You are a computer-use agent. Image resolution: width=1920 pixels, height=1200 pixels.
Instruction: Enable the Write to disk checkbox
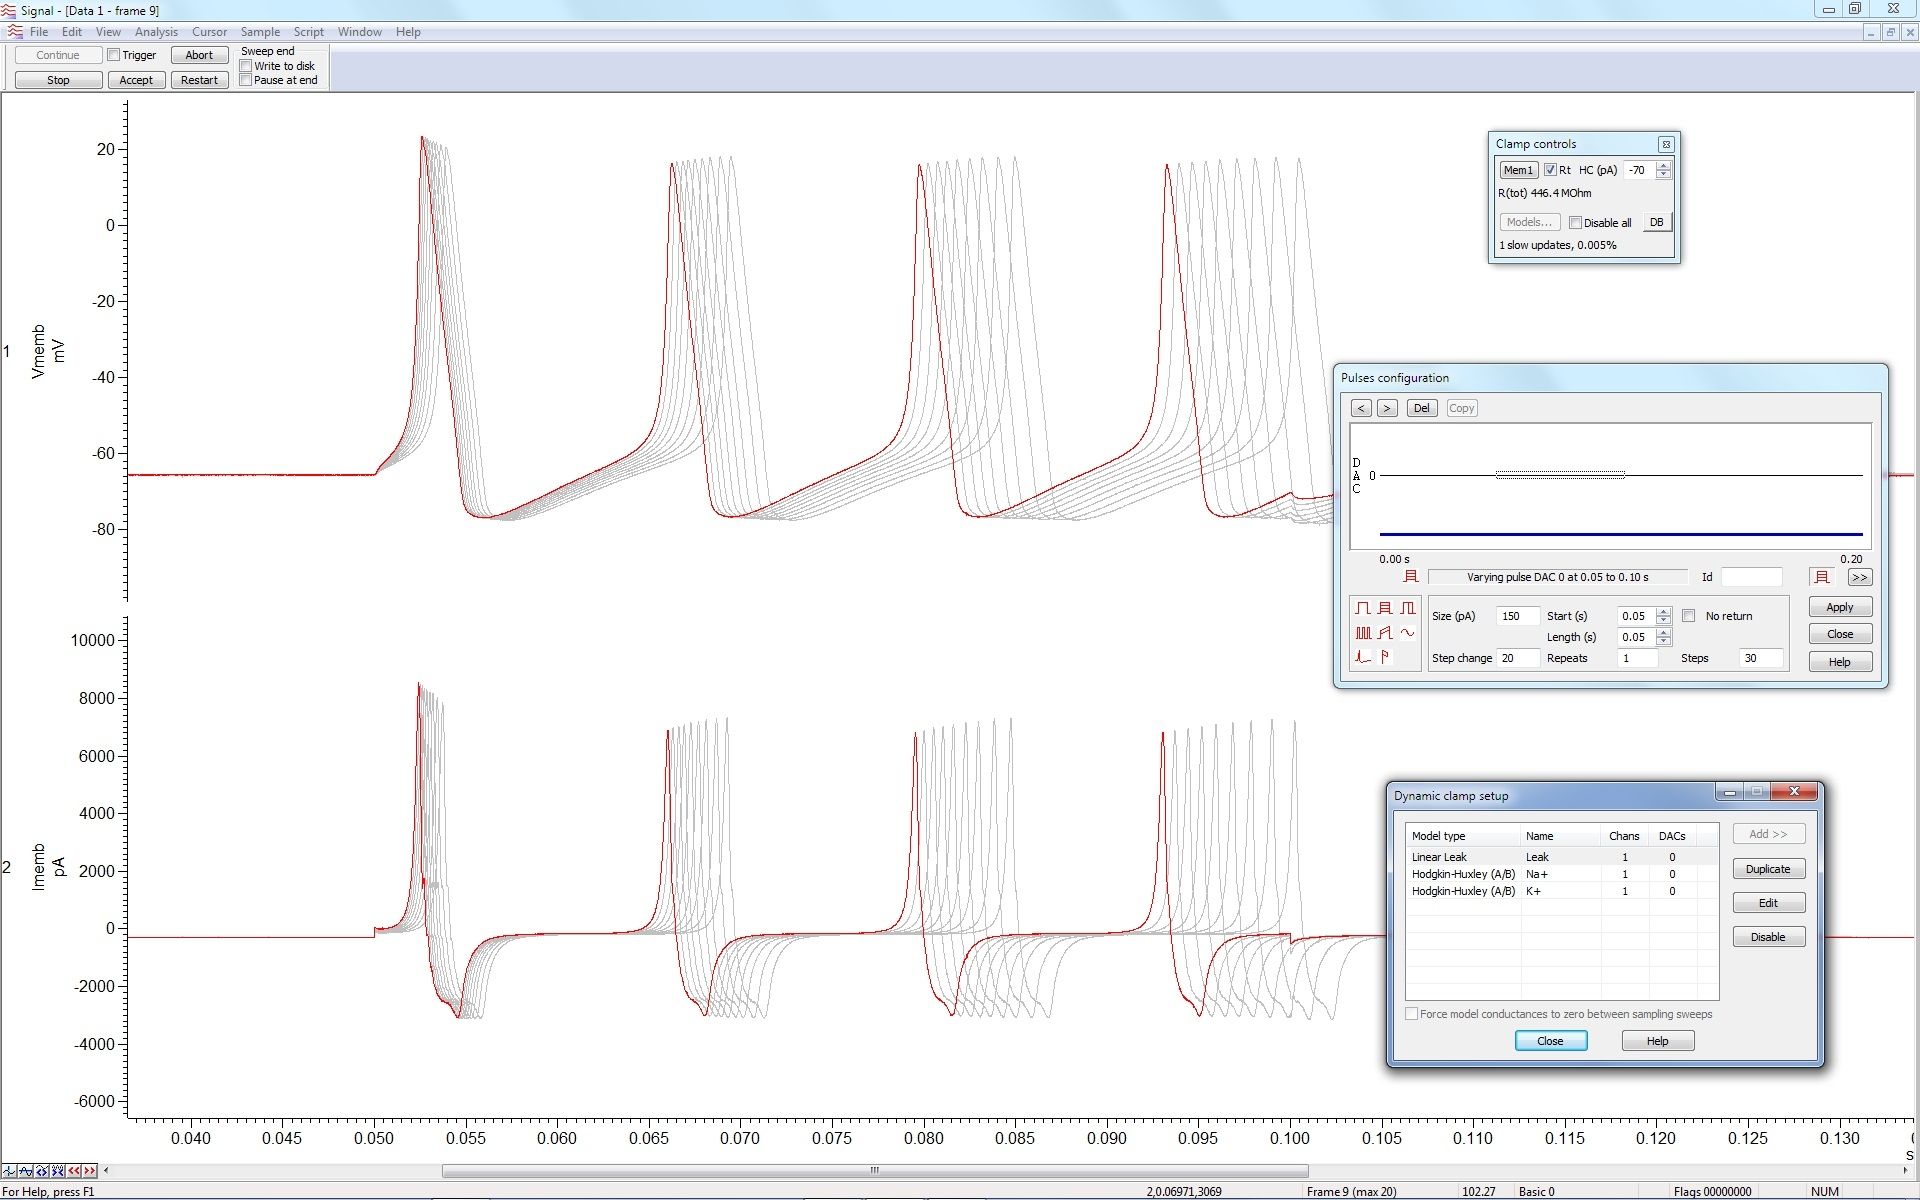pos(246,65)
